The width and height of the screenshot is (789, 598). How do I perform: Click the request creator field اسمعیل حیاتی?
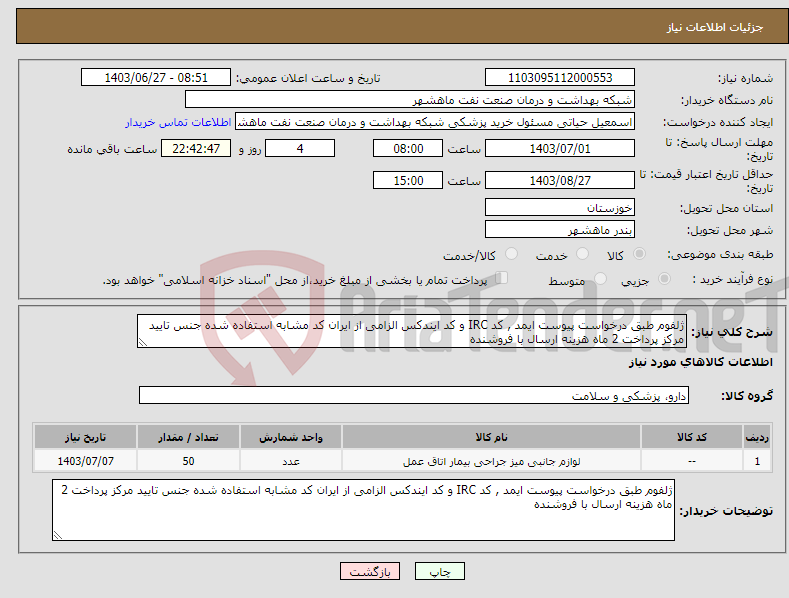click(435, 122)
